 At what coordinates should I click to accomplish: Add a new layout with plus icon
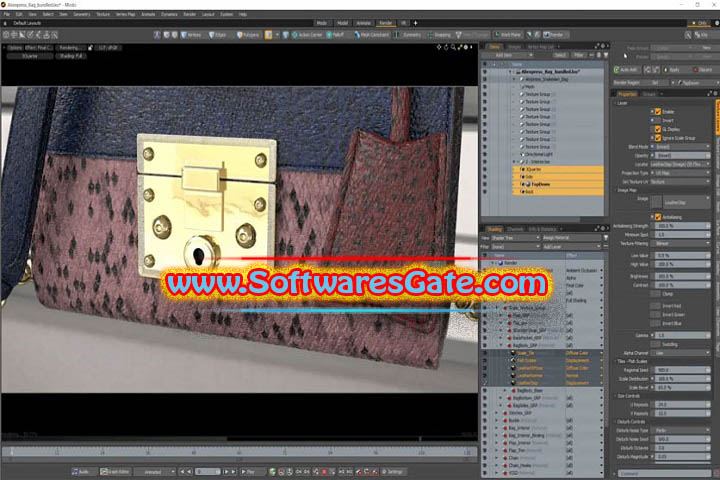click(416, 23)
